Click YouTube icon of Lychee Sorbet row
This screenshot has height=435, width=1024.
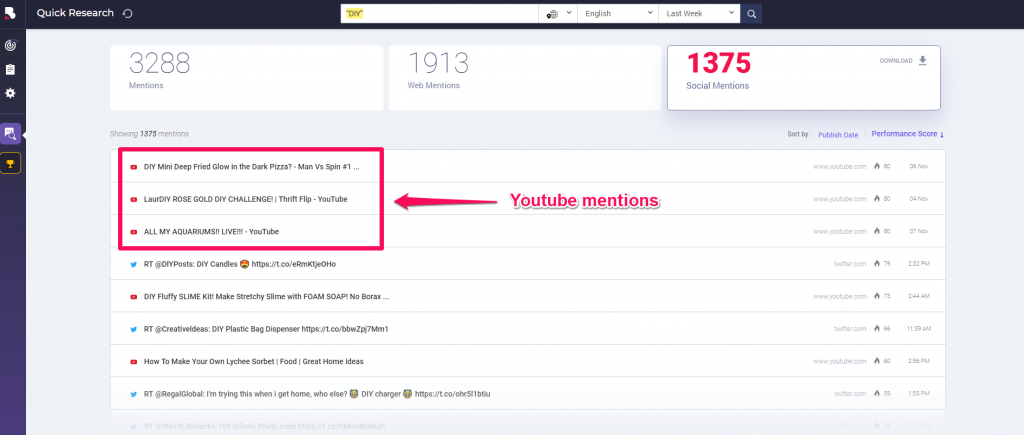pos(133,361)
